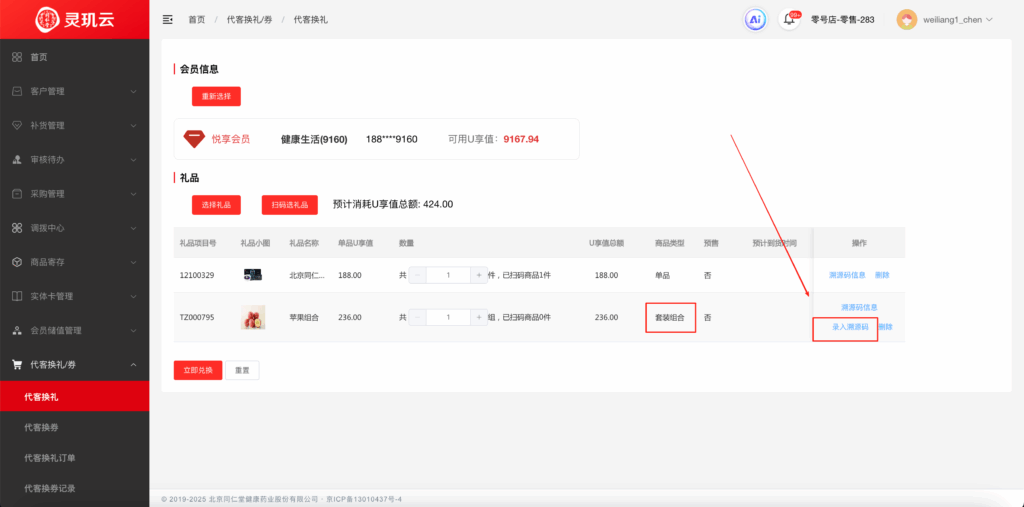The width and height of the screenshot is (1024, 507).
Task: Collapse the sidebar with the hamburger icon
Action: pos(167,19)
